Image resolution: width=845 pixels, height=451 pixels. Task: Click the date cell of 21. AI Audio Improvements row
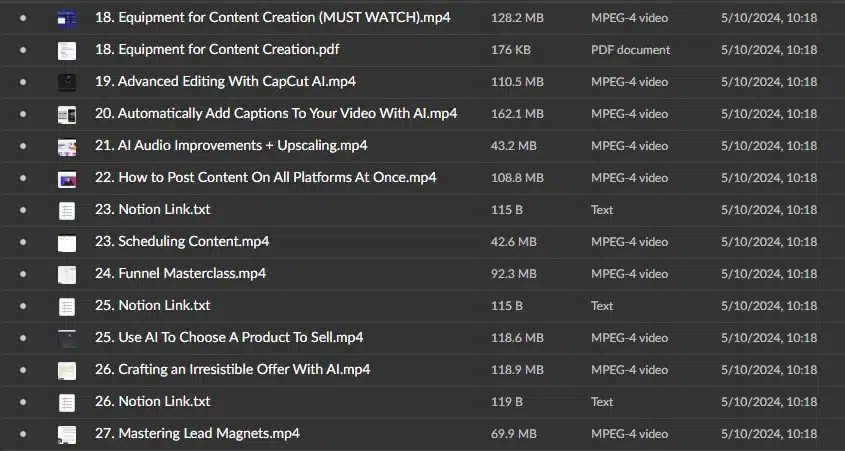click(x=769, y=145)
